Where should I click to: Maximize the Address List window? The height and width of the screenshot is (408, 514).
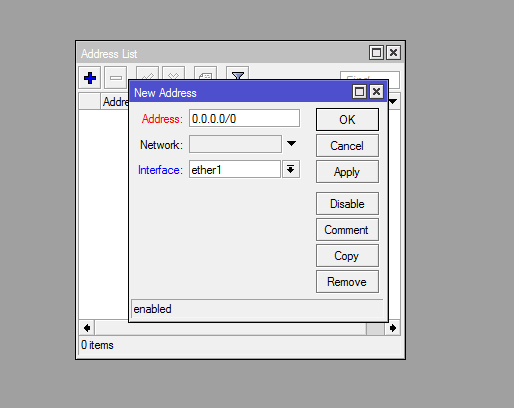(x=377, y=53)
